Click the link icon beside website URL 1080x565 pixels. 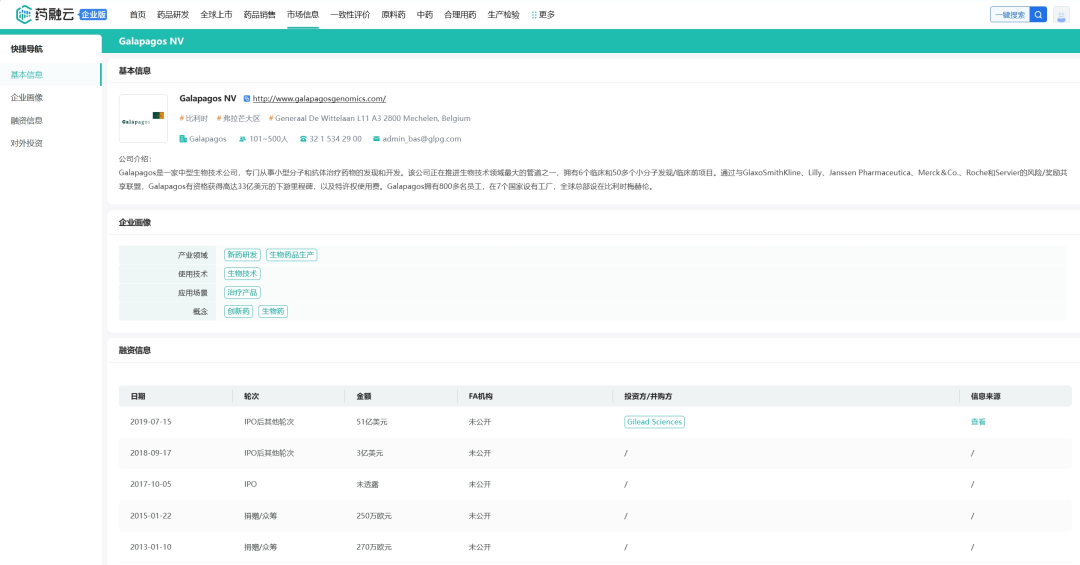tap(246, 99)
